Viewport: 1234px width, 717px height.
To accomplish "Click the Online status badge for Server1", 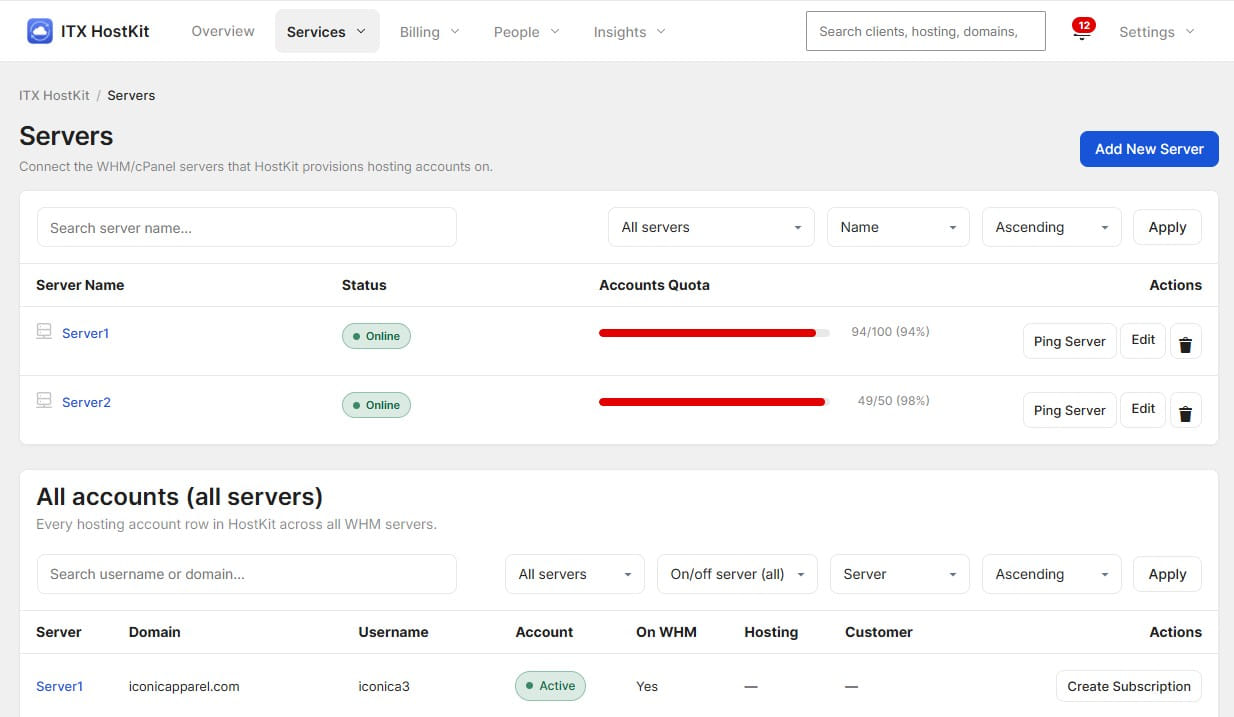I will (x=376, y=336).
